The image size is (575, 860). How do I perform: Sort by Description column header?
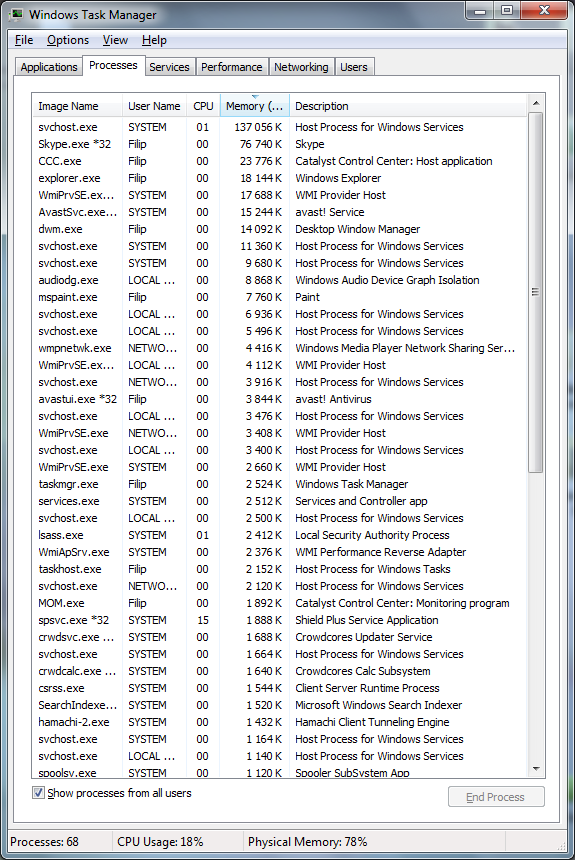[408, 106]
